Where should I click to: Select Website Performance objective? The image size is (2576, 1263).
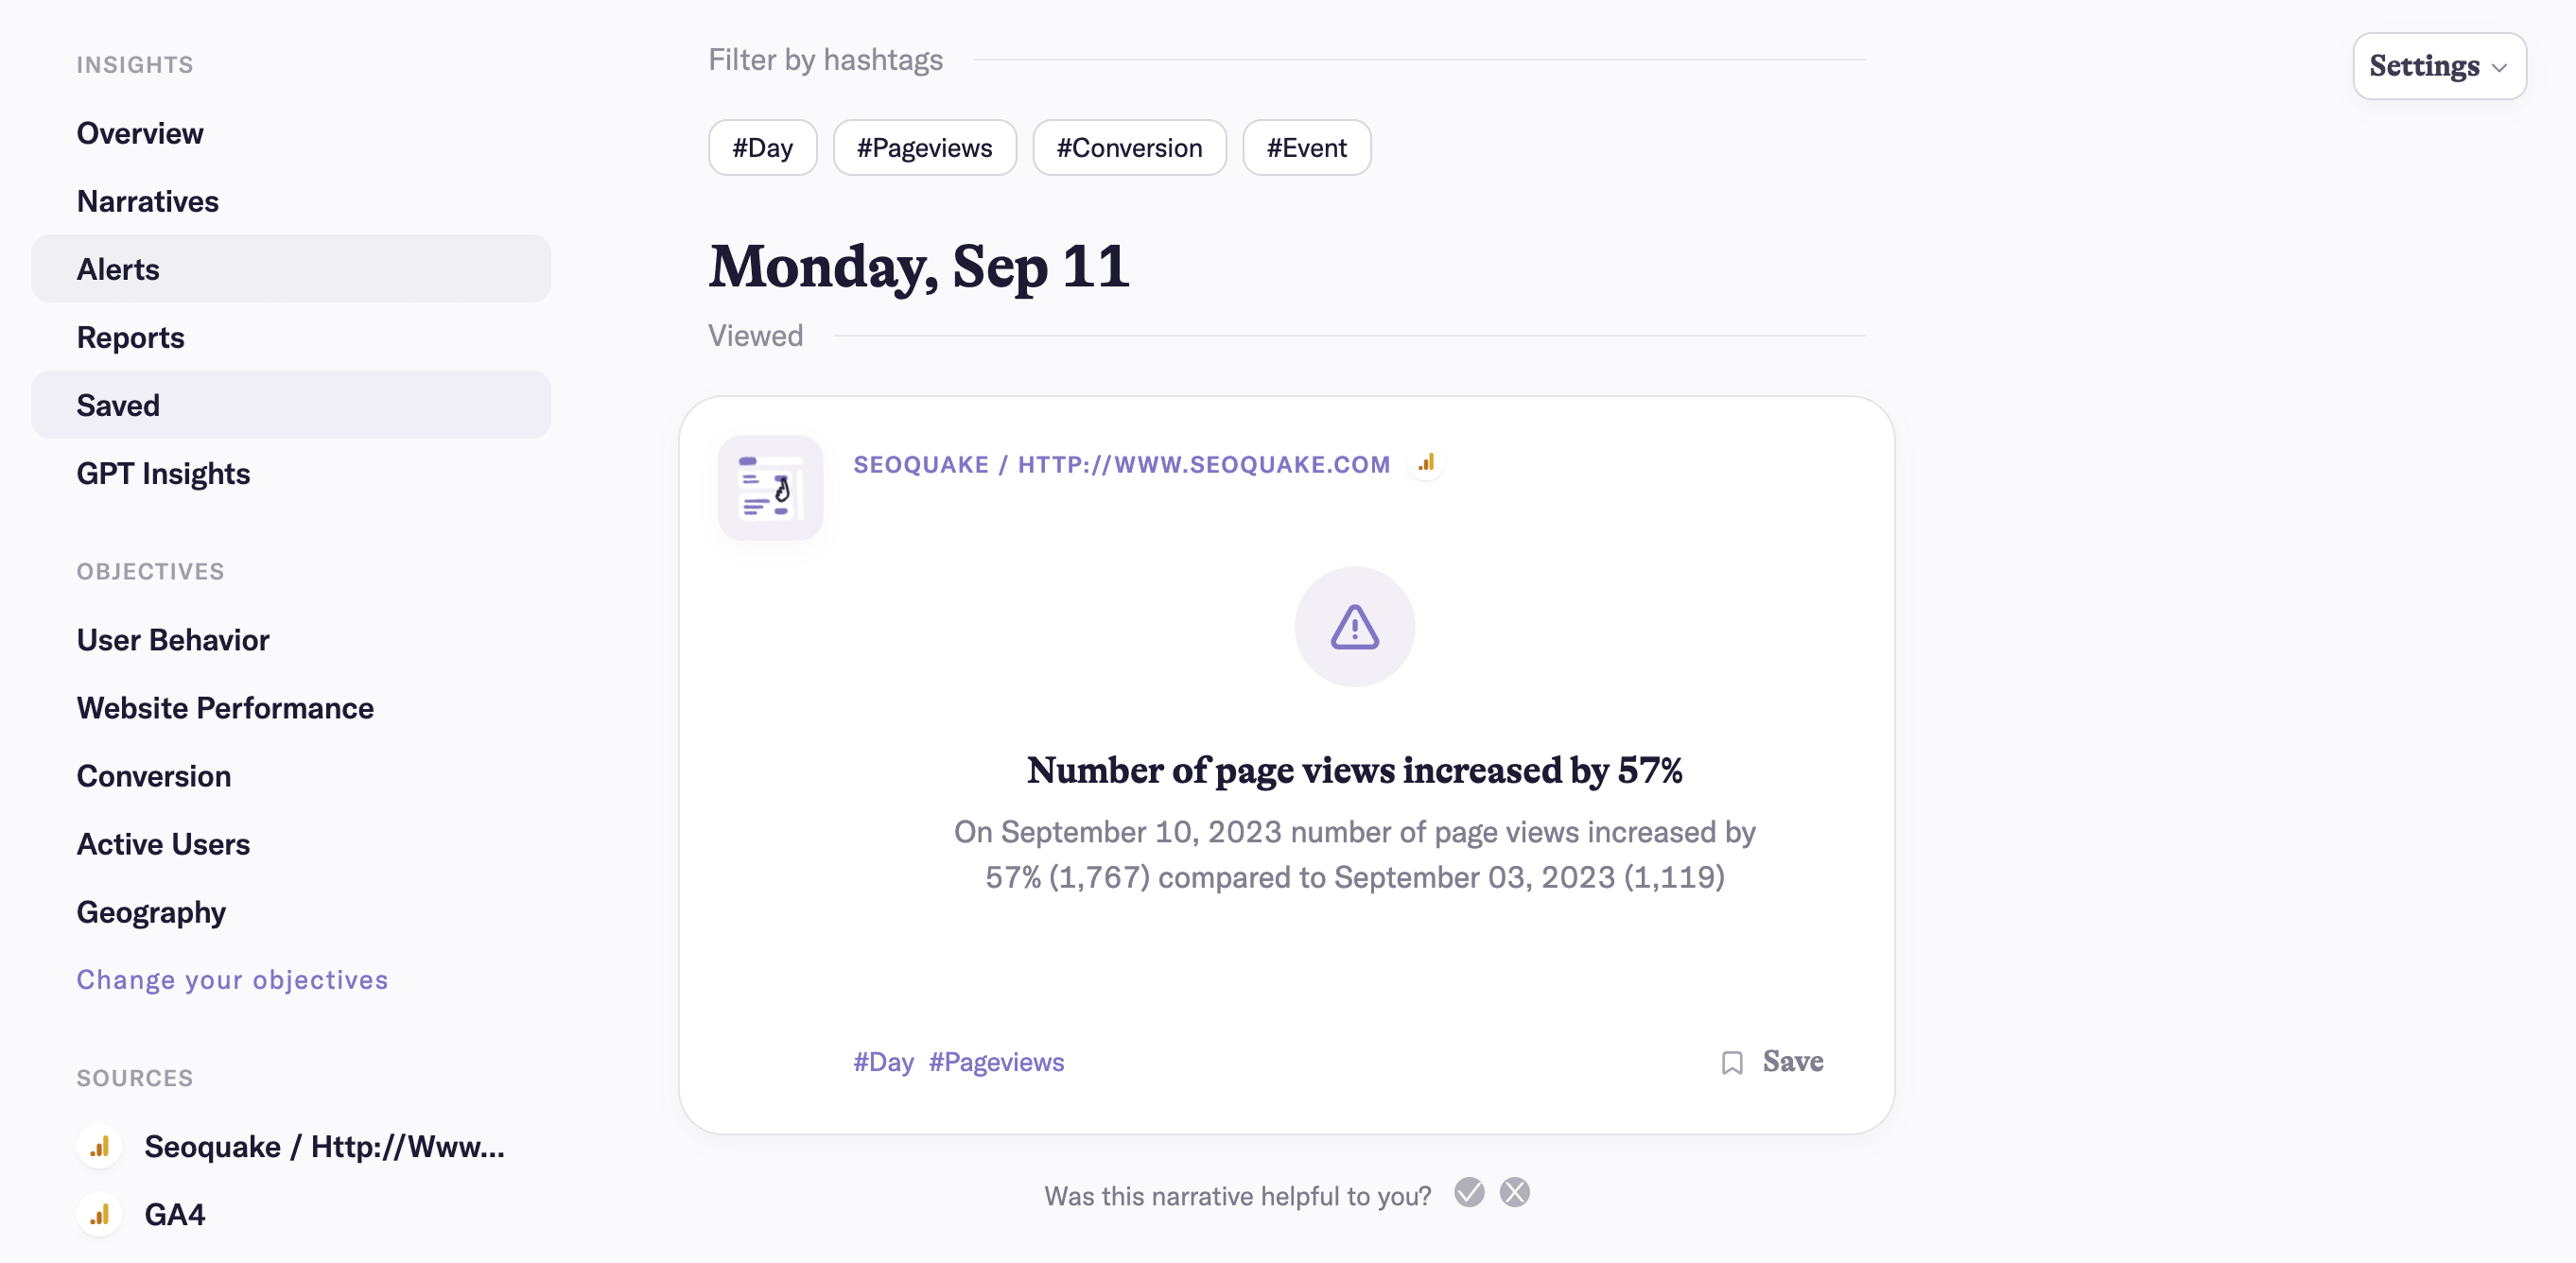pyautogui.click(x=225, y=708)
